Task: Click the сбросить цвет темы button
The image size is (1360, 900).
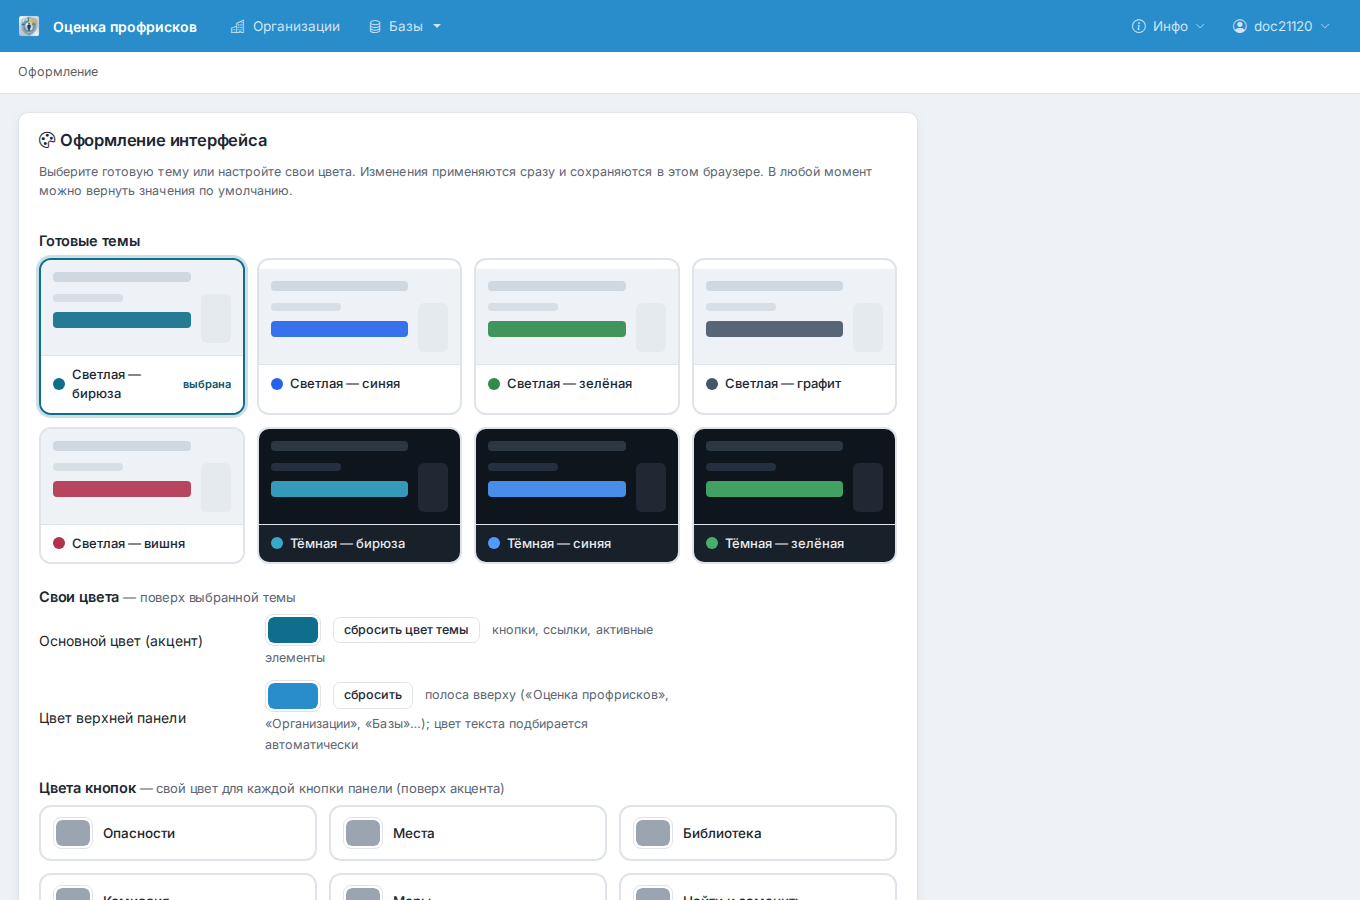Action: [x=406, y=630]
